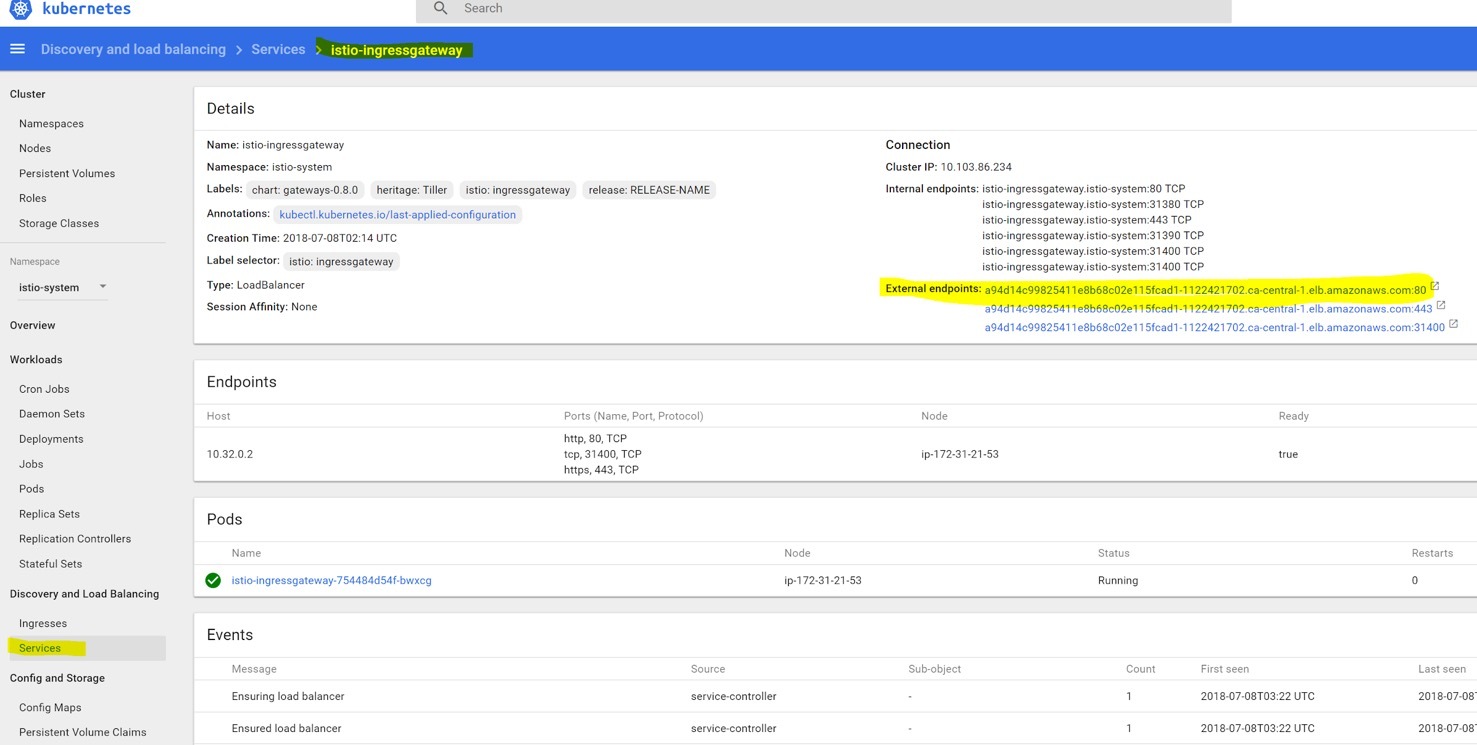Open external link icon for port 80 endpoint

[1434, 286]
